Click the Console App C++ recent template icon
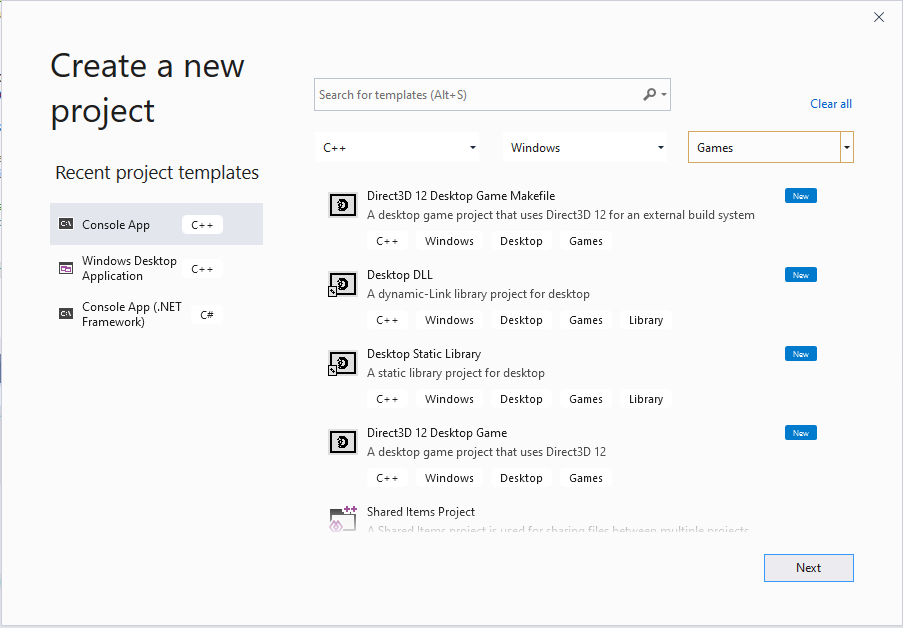Image resolution: width=903 pixels, height=628 pixels. click(66, 224)
